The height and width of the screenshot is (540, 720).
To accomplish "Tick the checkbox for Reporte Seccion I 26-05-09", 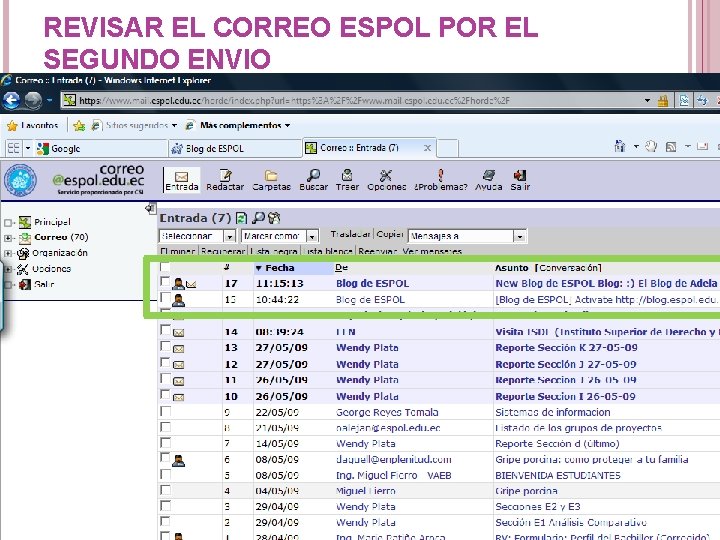I will pos(165,394).
